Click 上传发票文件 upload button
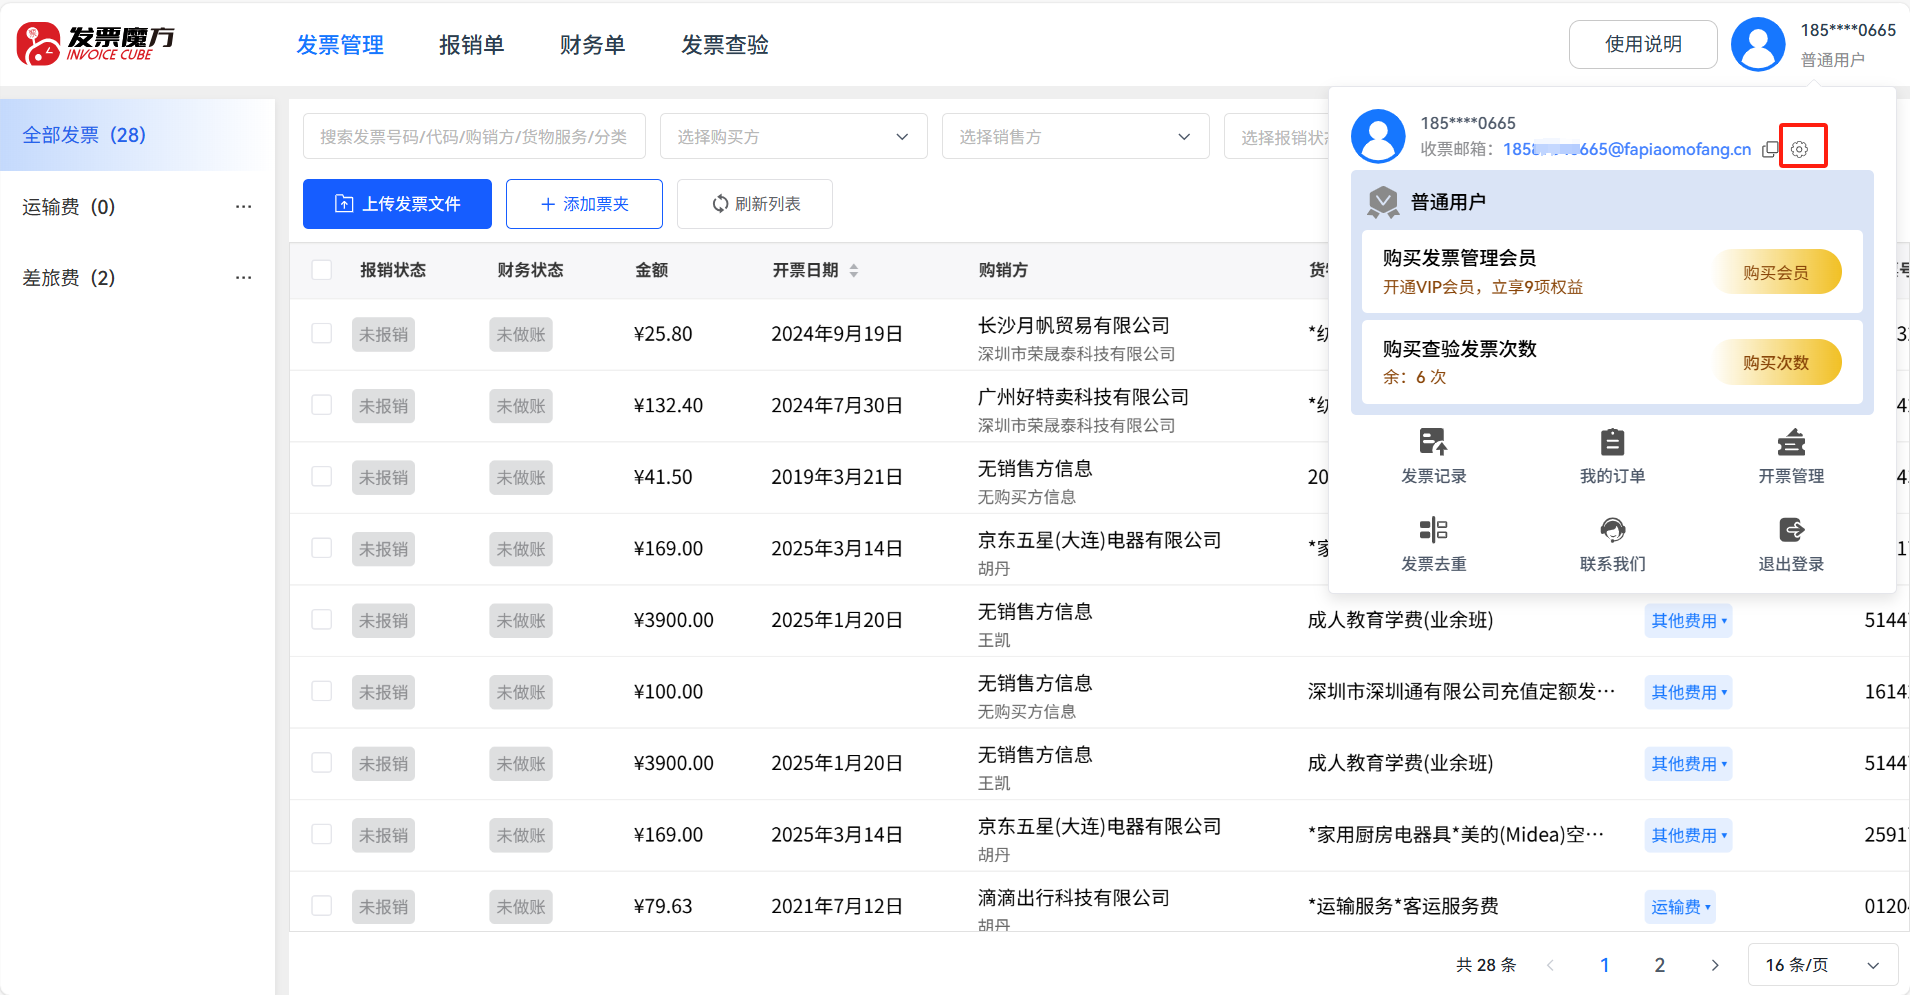The width and height of the screenshot is (1910, 995). [x=397, y=204]
